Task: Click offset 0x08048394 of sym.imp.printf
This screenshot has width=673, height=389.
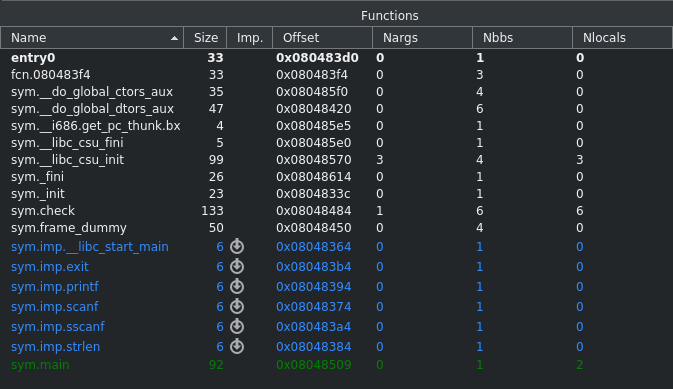Action: click(x=314, y=286)
